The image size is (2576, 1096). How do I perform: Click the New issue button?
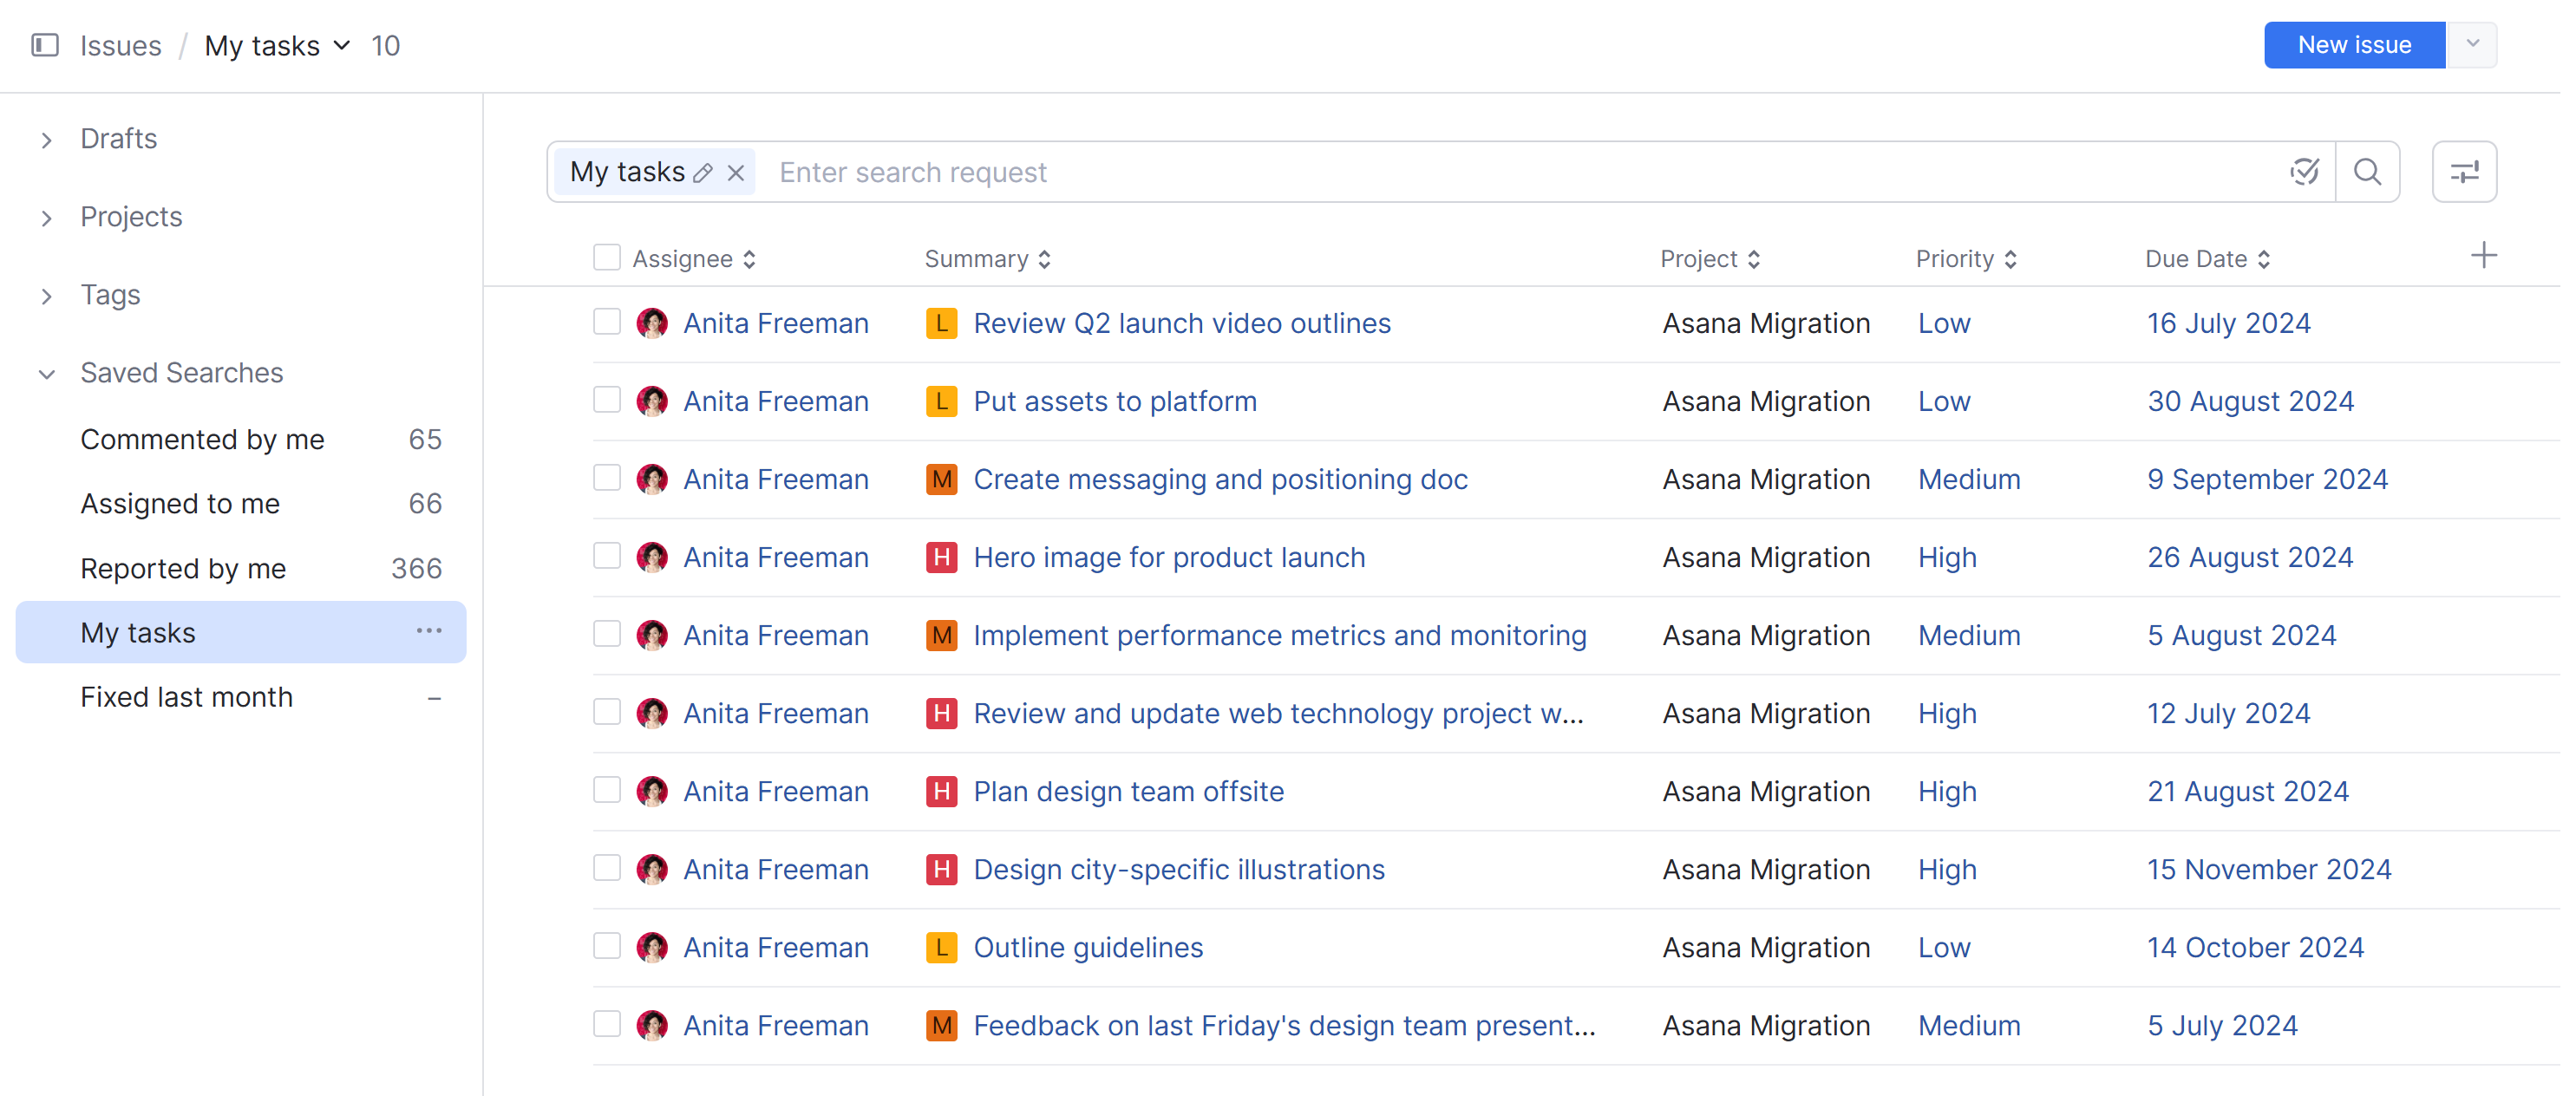(2353, 45)
